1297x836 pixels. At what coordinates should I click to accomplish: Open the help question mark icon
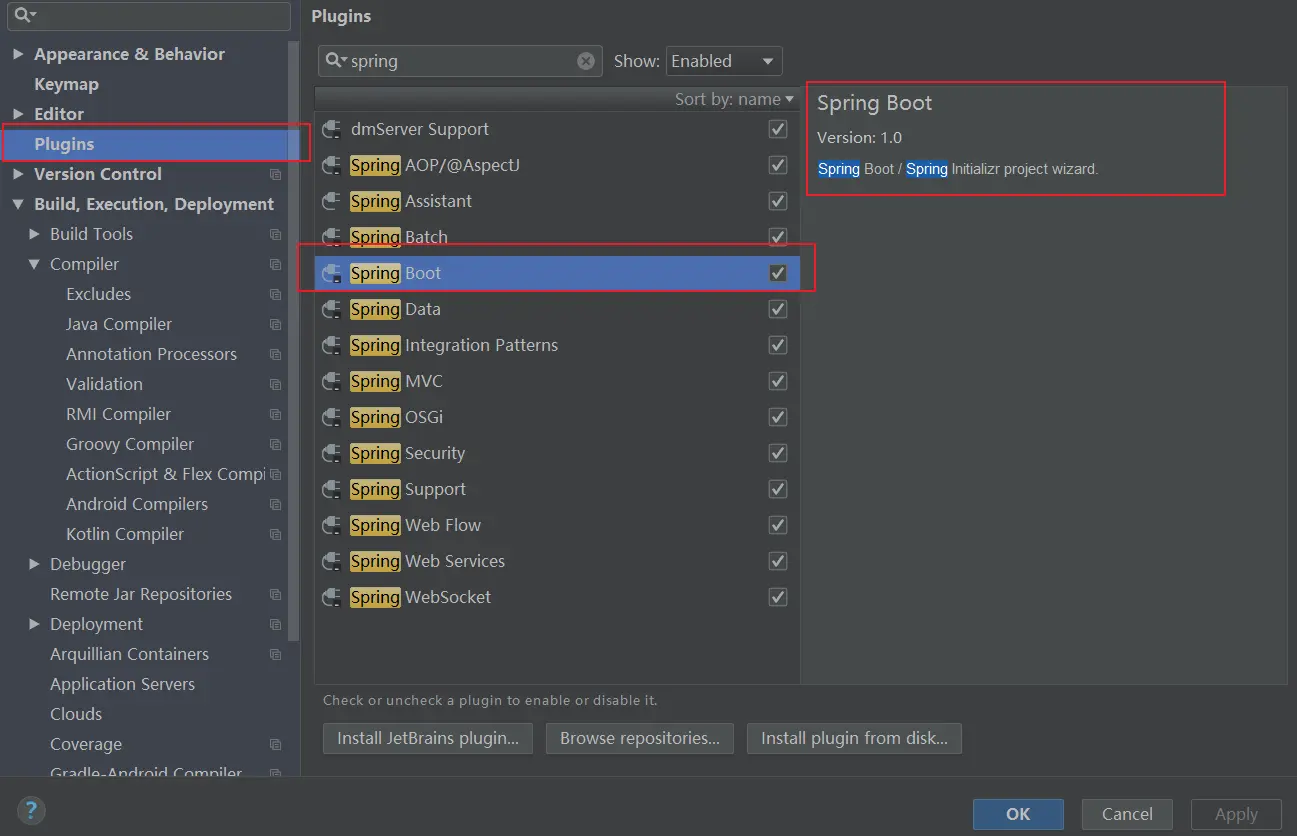click(x=31, y=811)
